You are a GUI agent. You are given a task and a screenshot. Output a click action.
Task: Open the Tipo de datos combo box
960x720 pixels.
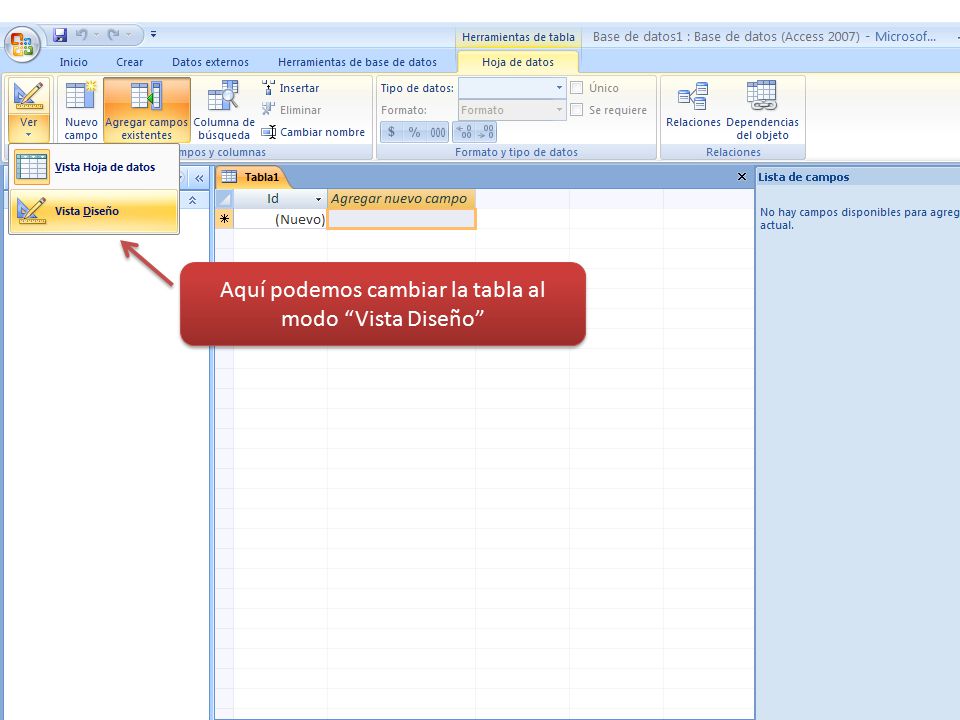512,88
